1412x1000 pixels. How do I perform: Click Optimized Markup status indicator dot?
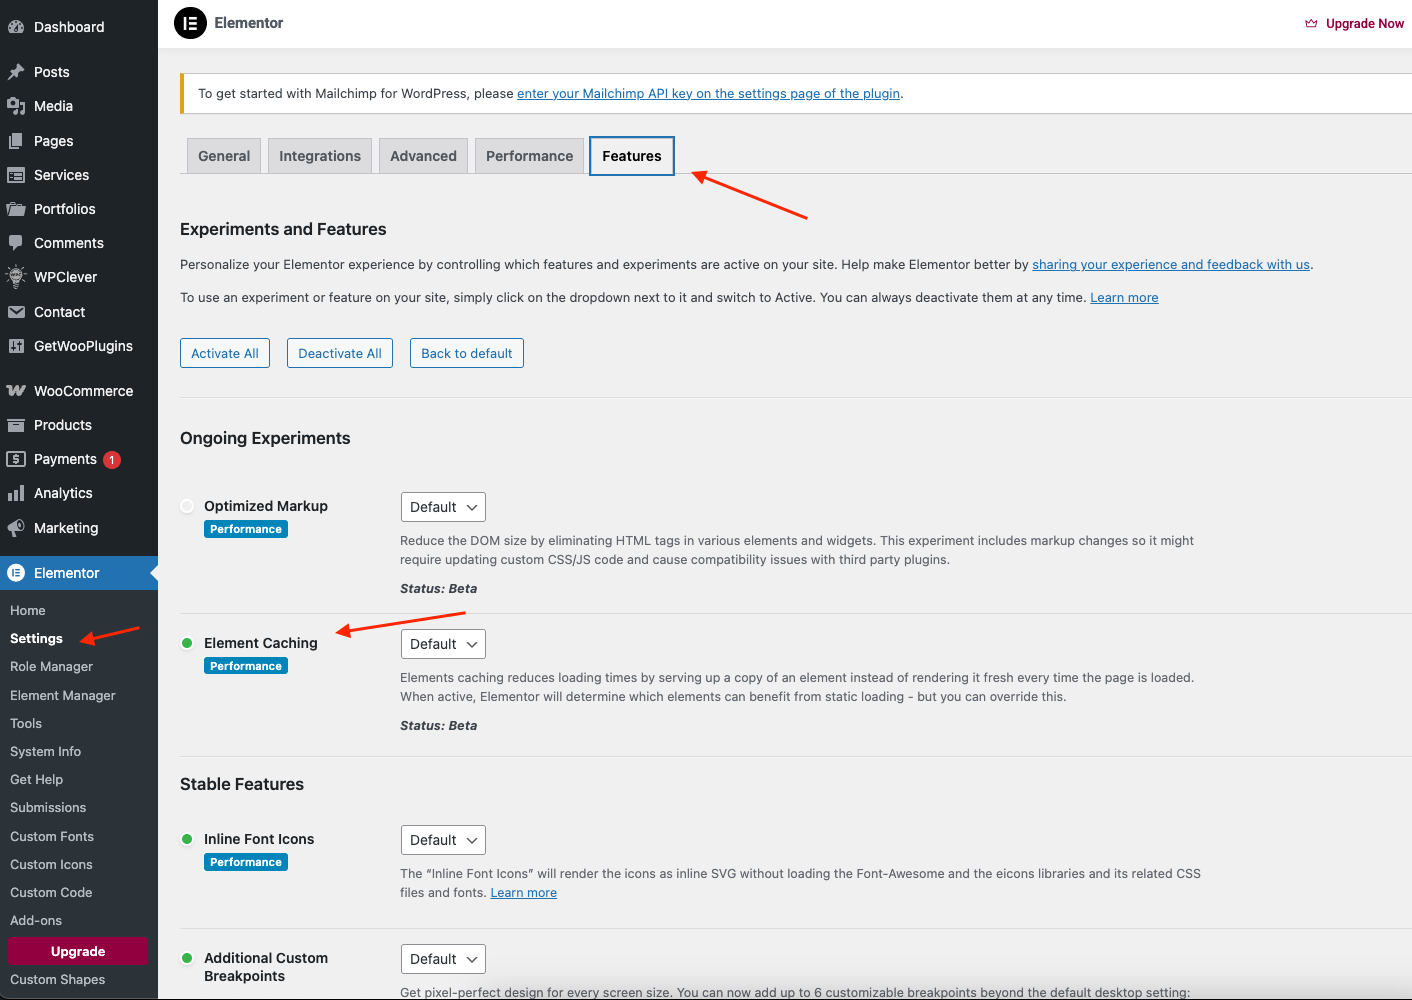(x=187, y=506)
